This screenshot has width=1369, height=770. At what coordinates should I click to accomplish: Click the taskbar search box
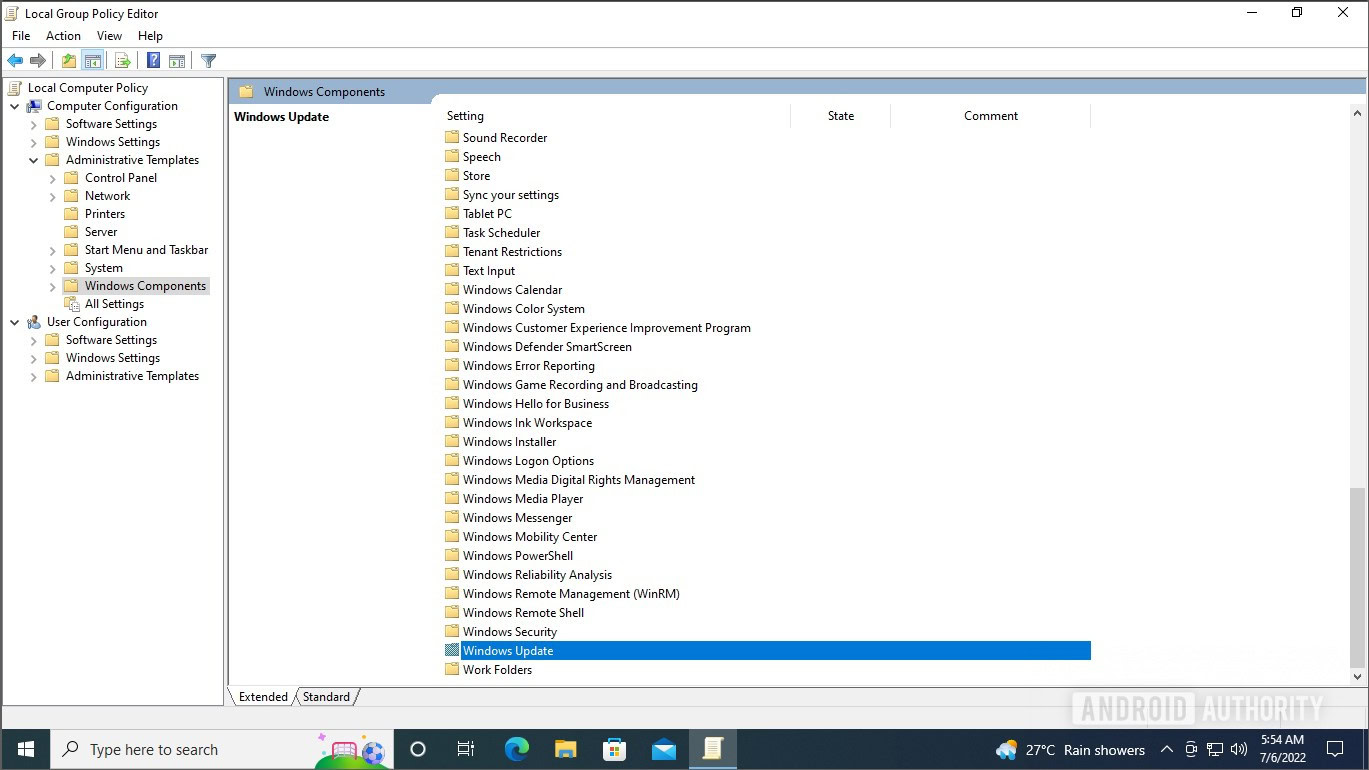pyautogui.click(x=222, y=749)
